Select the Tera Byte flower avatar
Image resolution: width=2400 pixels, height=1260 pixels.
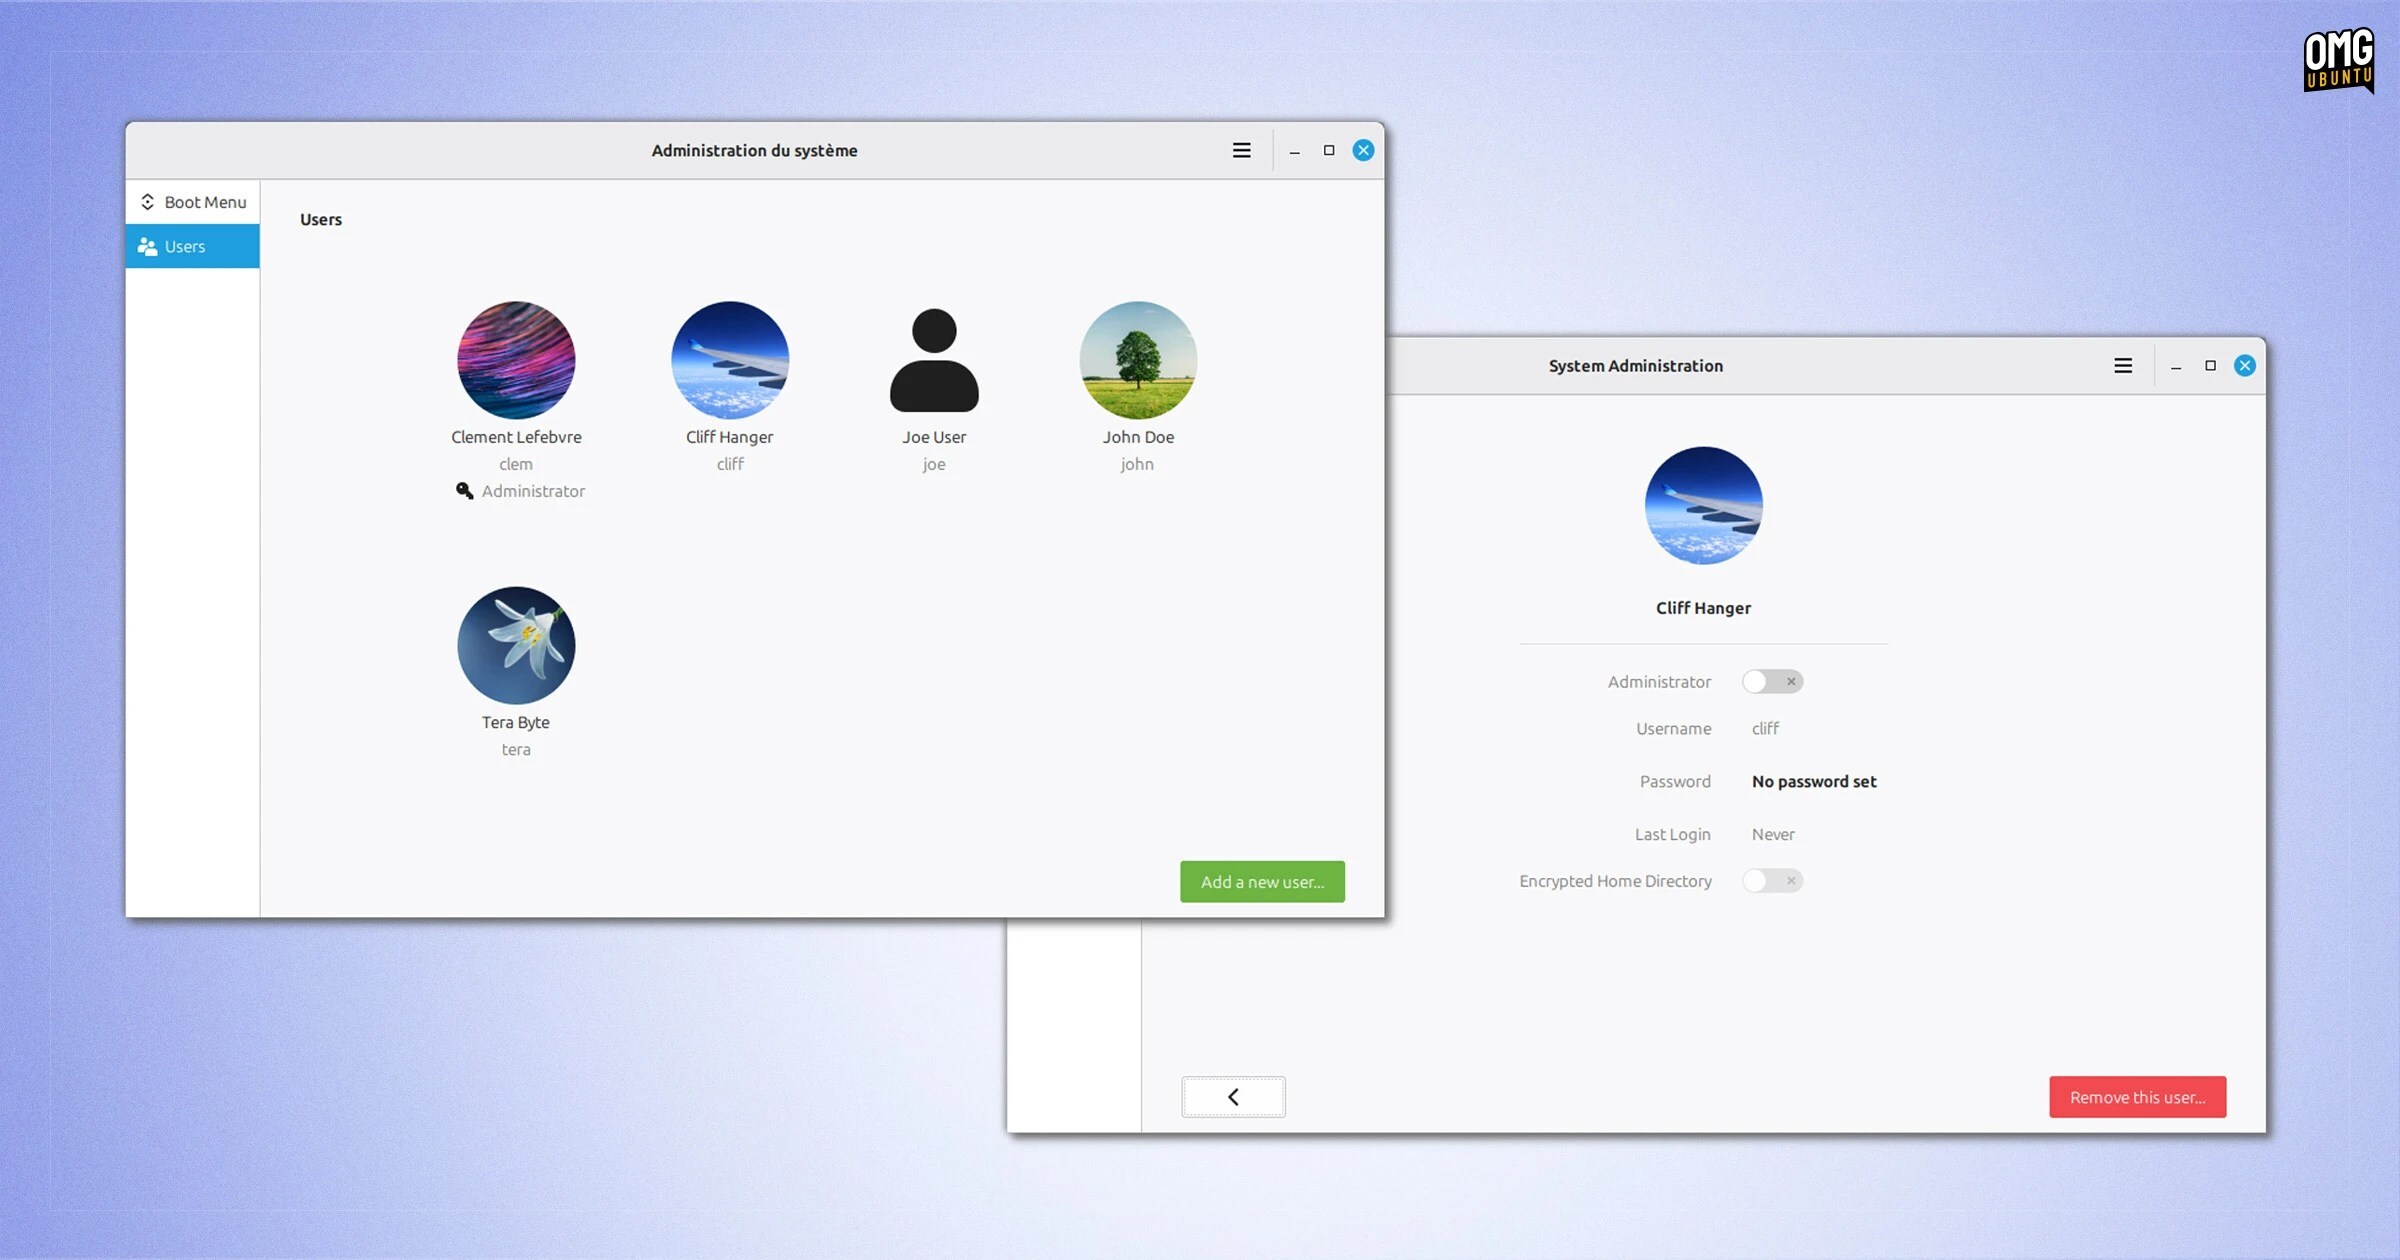[x=516, y=646]
